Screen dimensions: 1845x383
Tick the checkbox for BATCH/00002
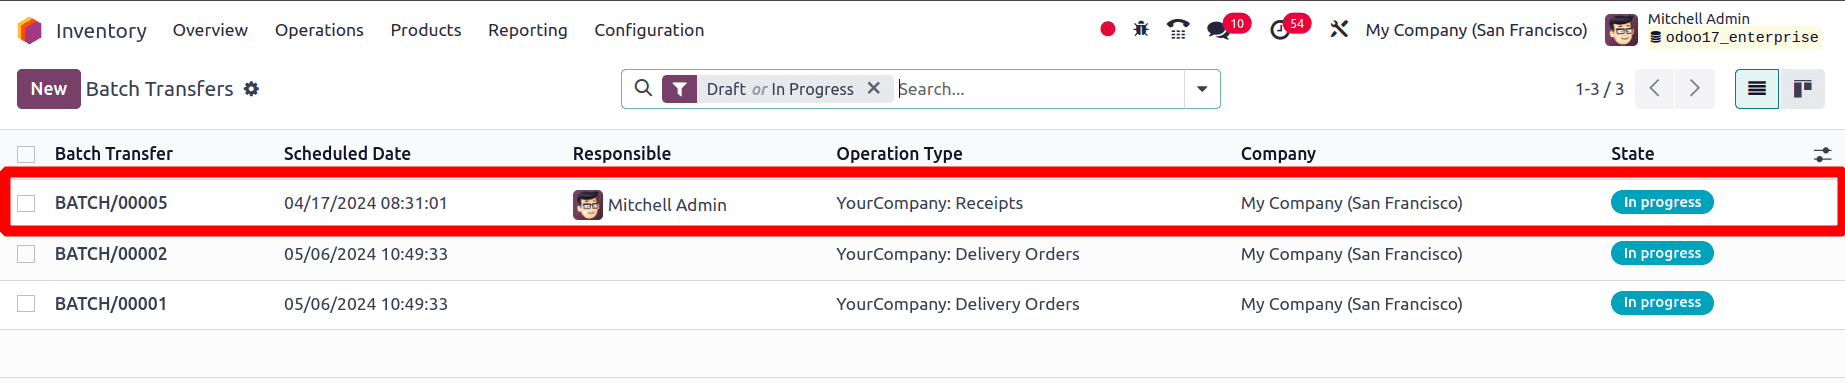[26, 254]
